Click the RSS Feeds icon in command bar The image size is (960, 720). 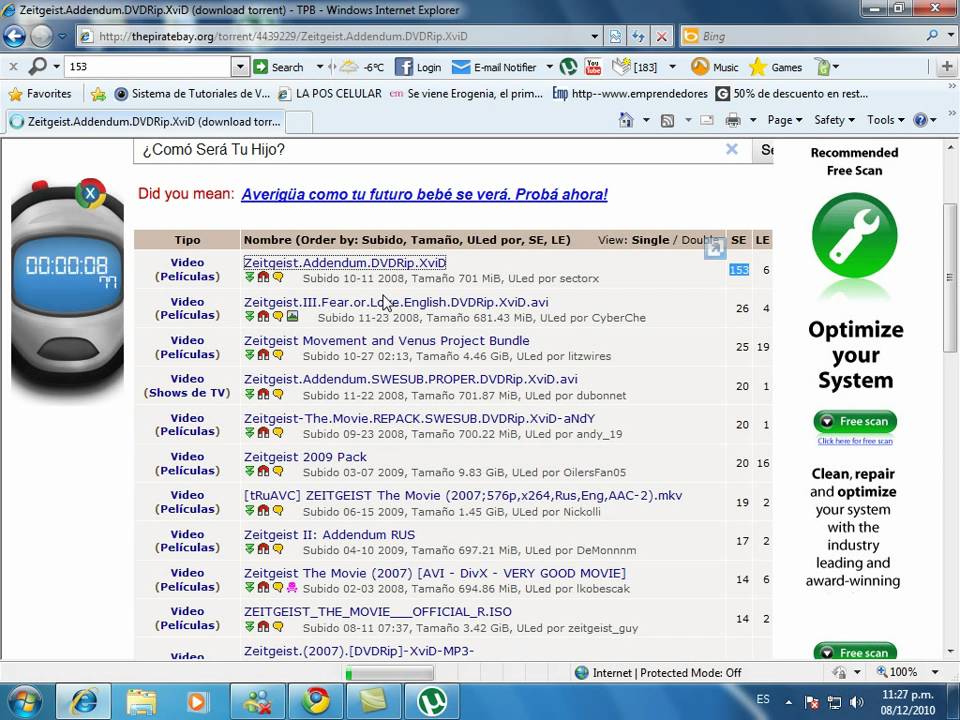(667, 121)
